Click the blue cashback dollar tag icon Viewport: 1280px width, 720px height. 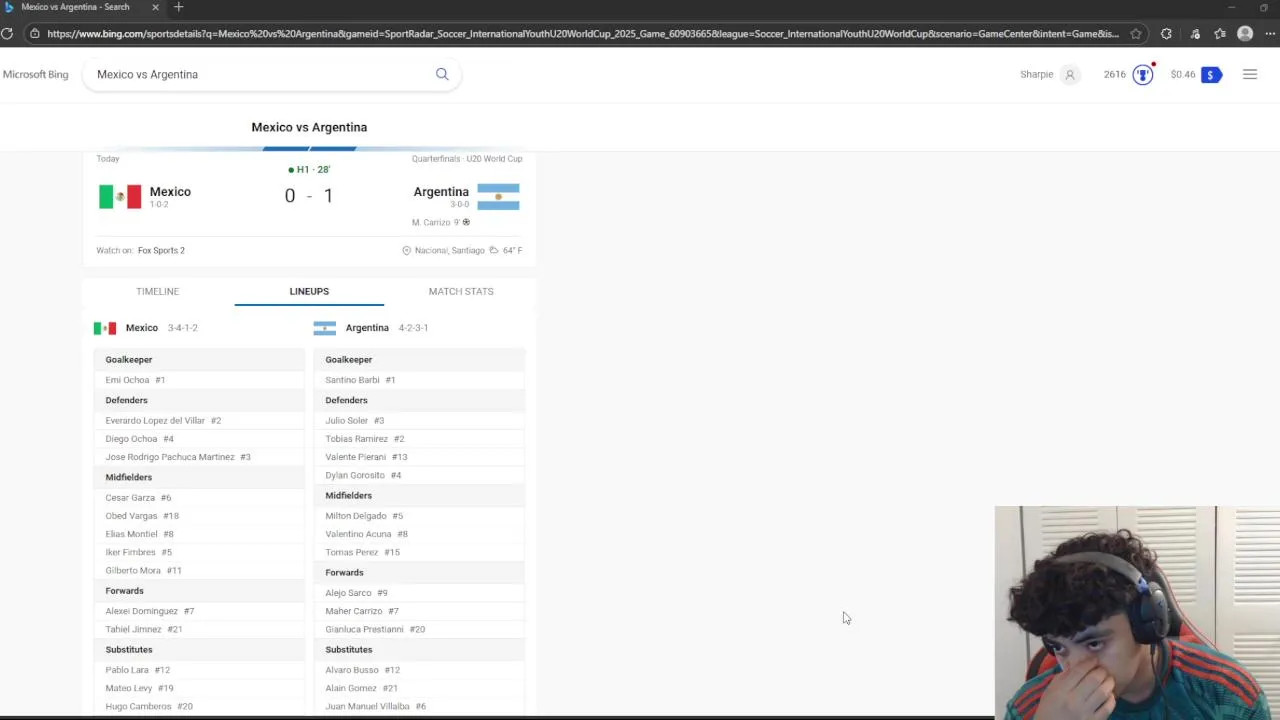pyautogui.click(x=1211, y=75)
